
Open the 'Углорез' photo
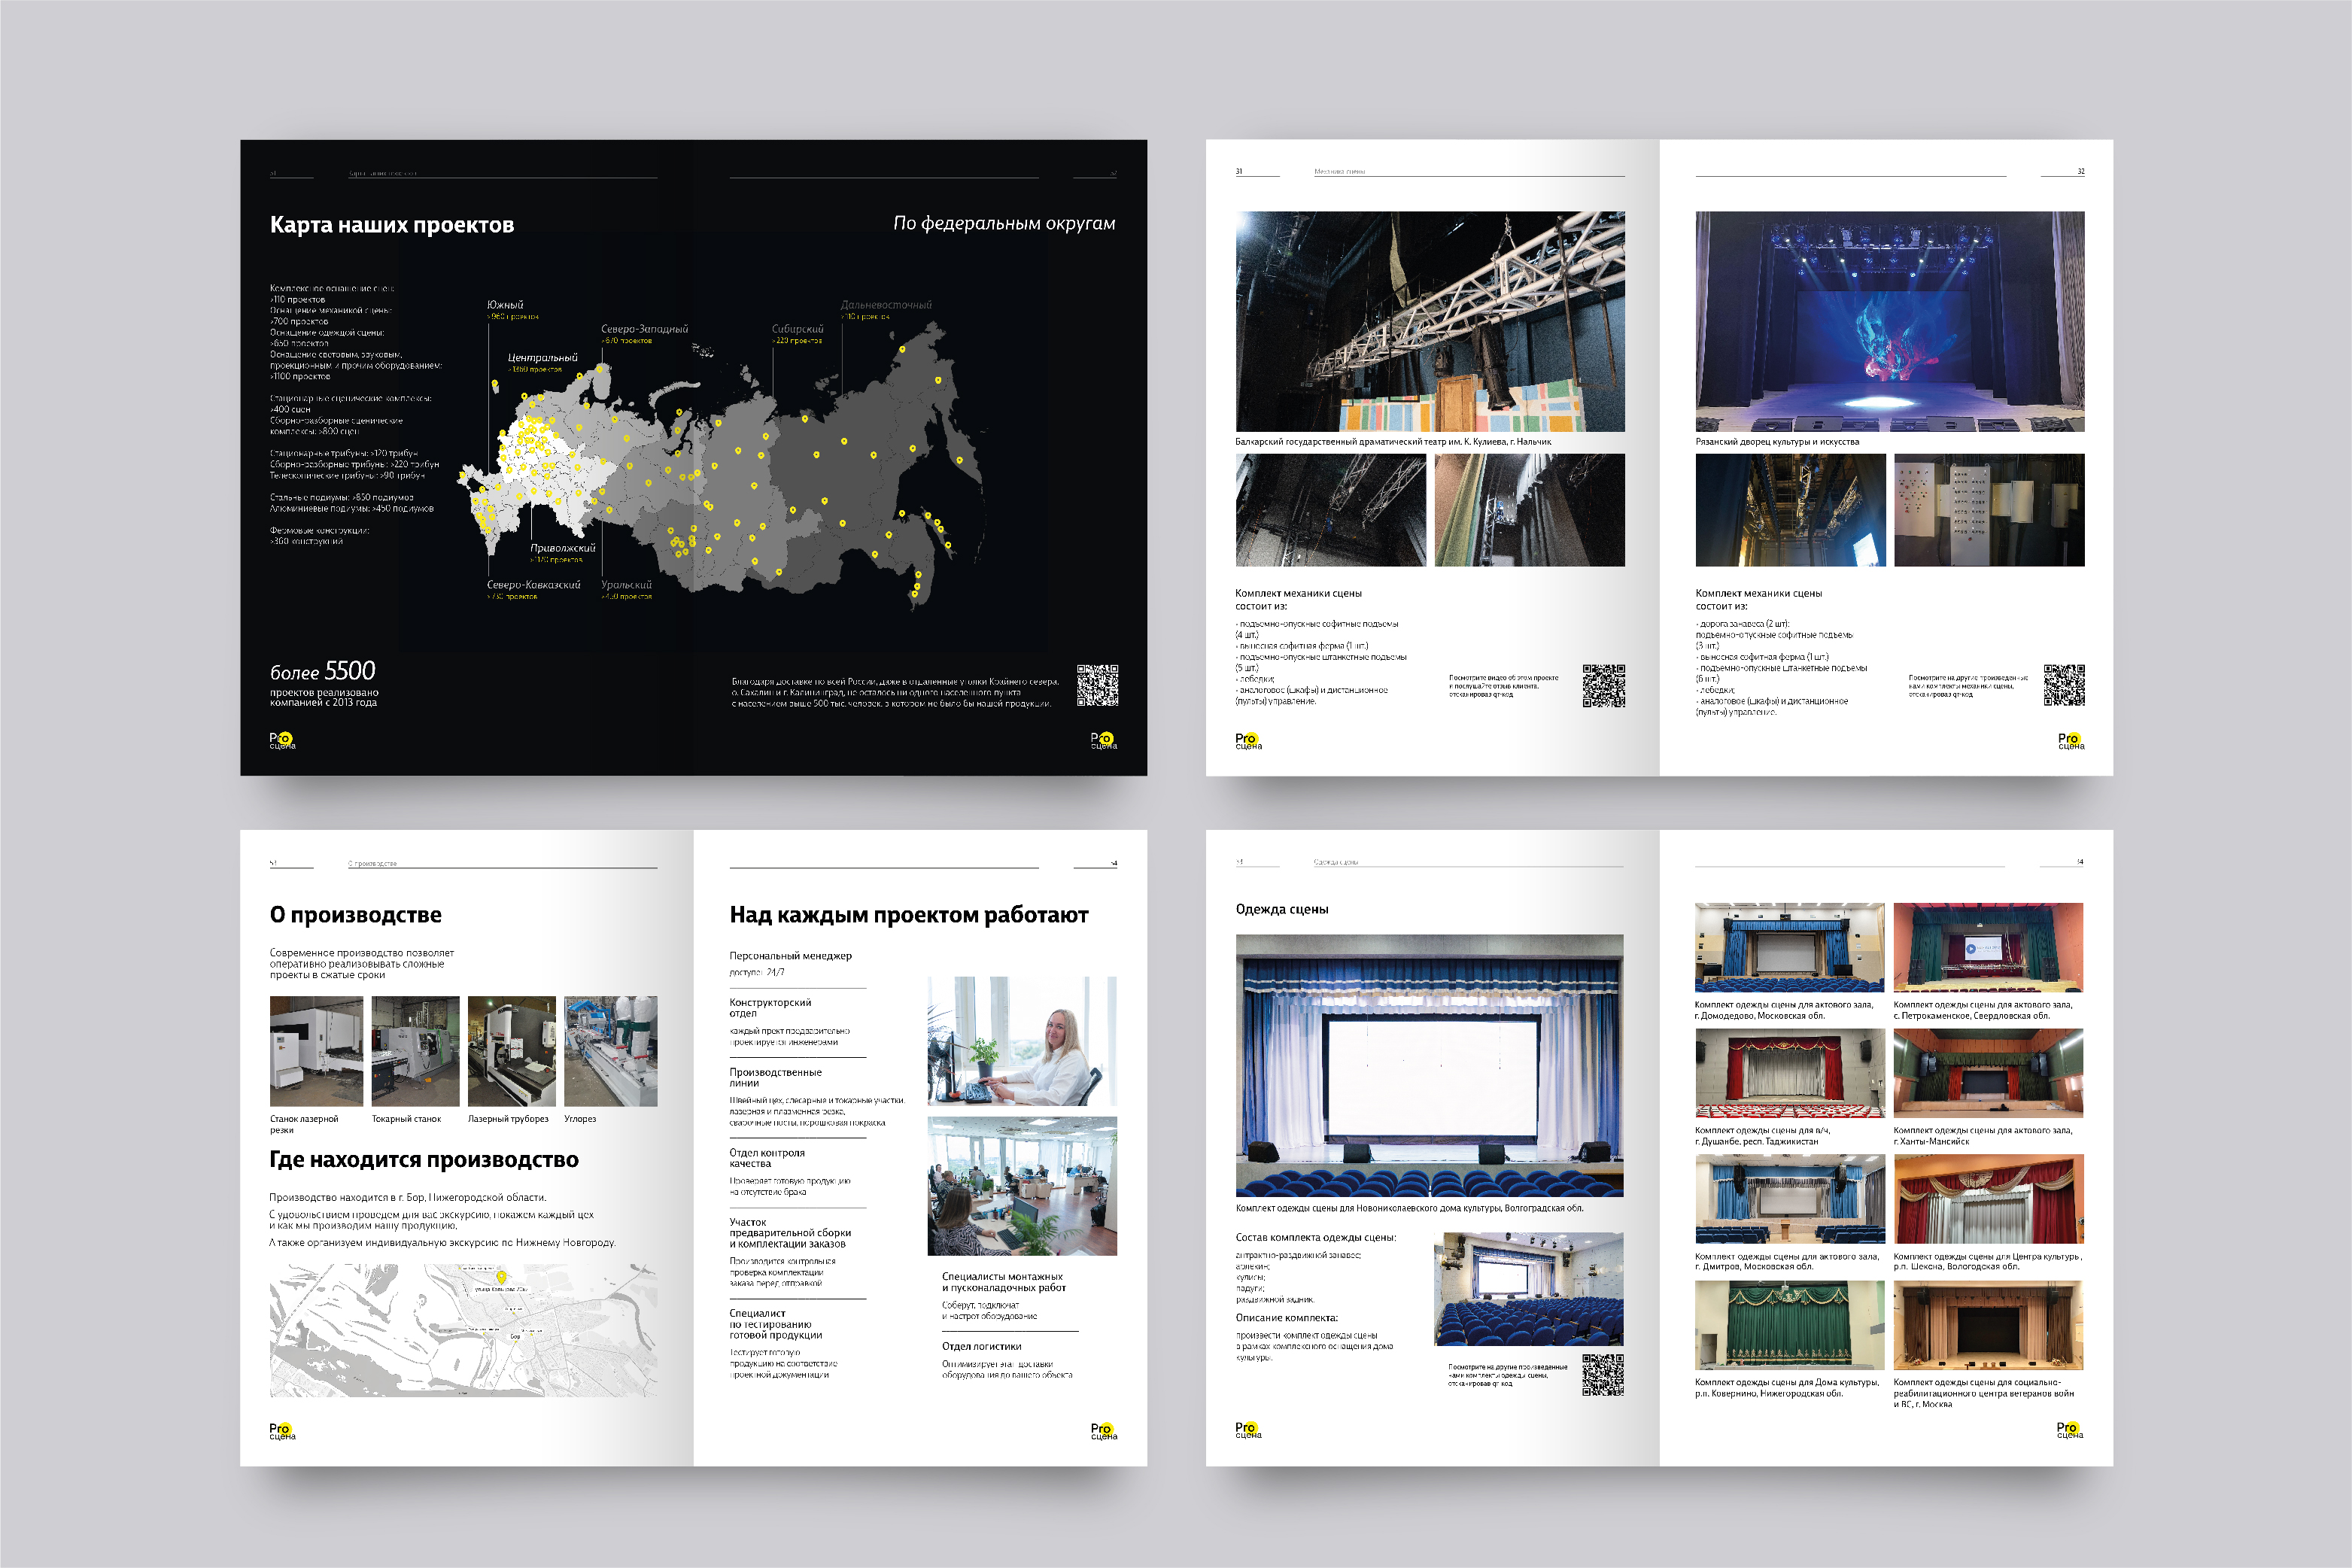pos(610,1051)
